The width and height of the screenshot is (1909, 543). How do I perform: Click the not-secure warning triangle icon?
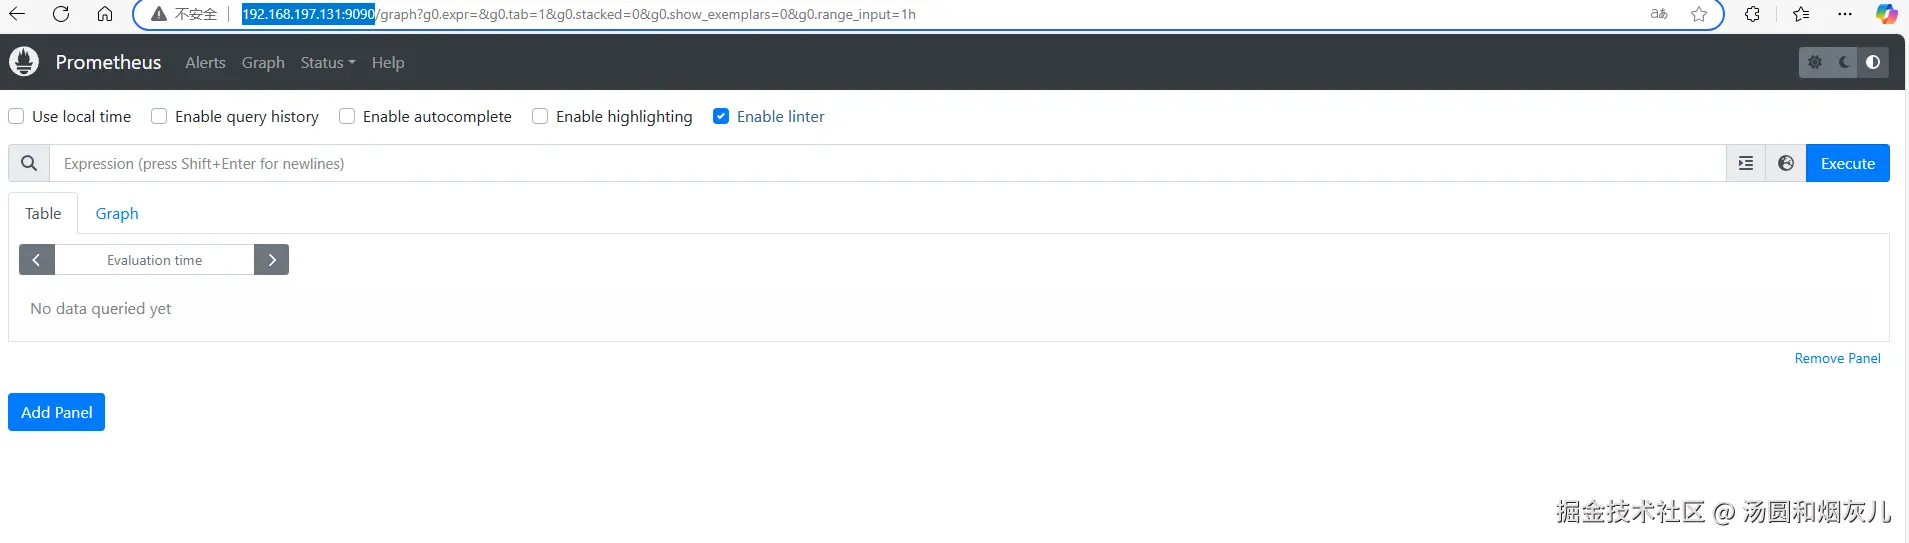(x=158, y=14)
